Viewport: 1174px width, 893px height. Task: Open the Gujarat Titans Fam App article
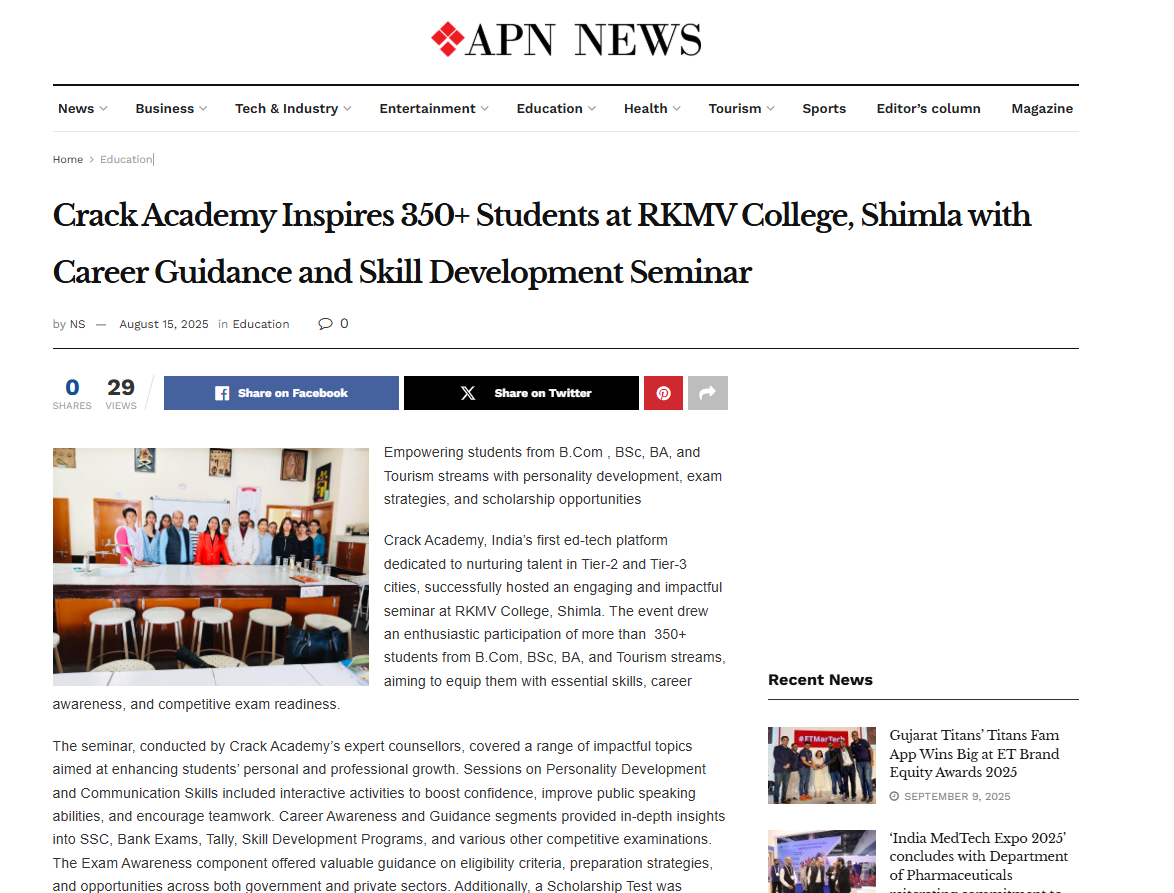(974, 754)
